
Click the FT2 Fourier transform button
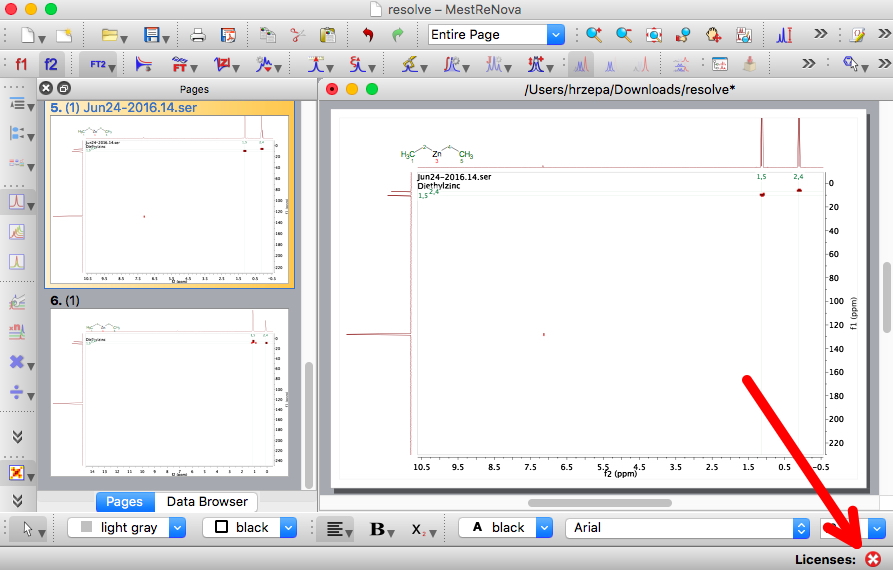98,64
